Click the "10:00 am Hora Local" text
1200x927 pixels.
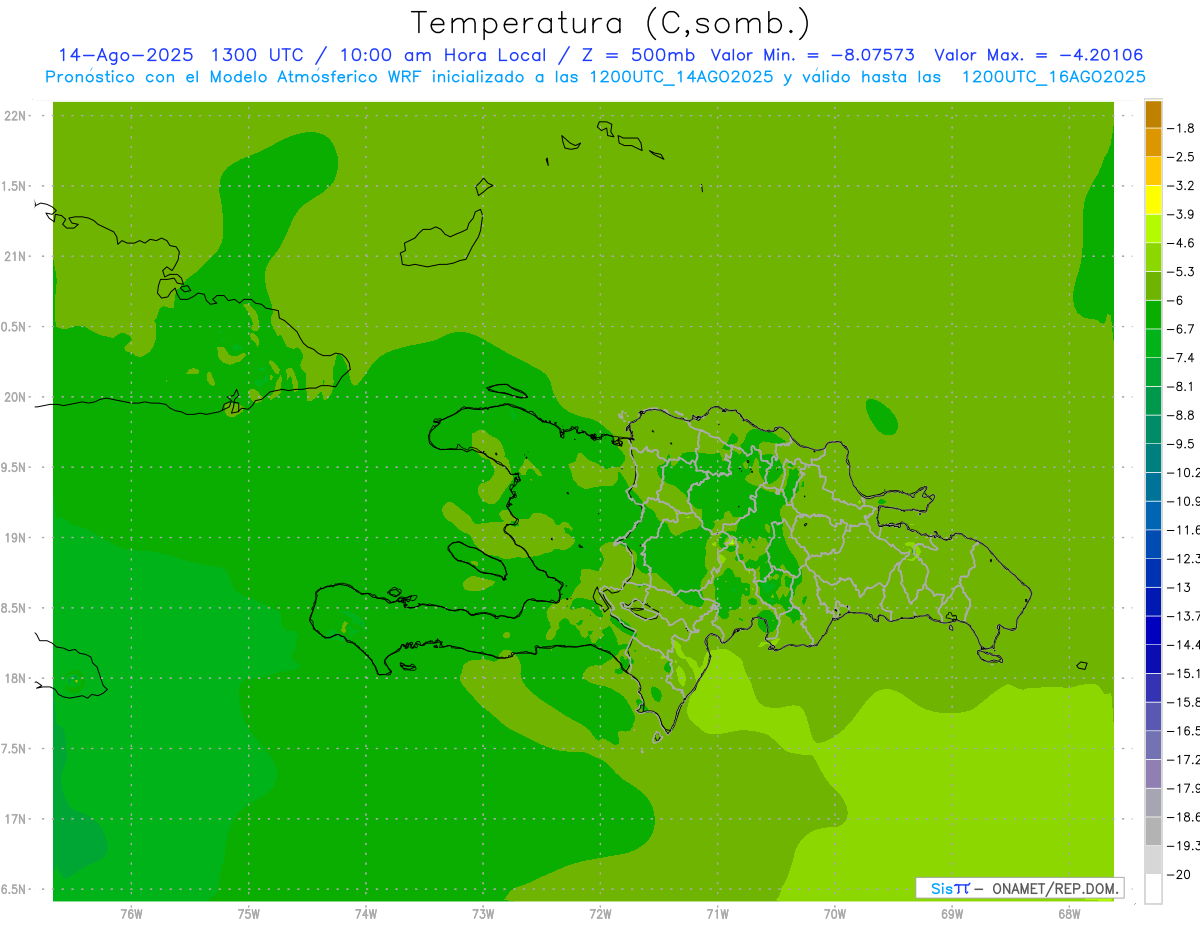coord(442,55)
